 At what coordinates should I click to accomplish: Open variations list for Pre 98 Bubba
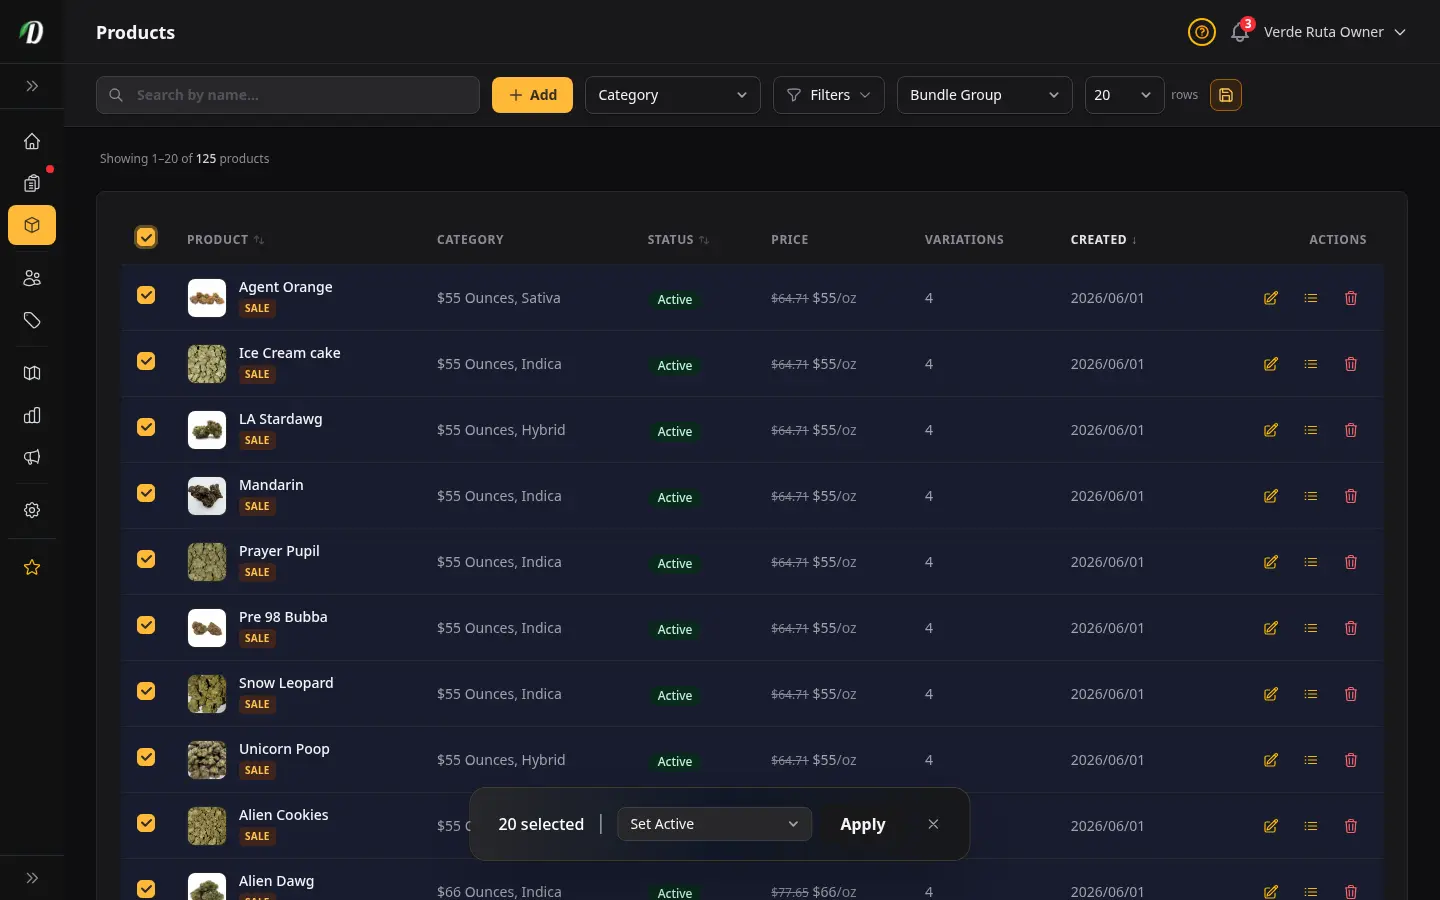coord(1311,628)
